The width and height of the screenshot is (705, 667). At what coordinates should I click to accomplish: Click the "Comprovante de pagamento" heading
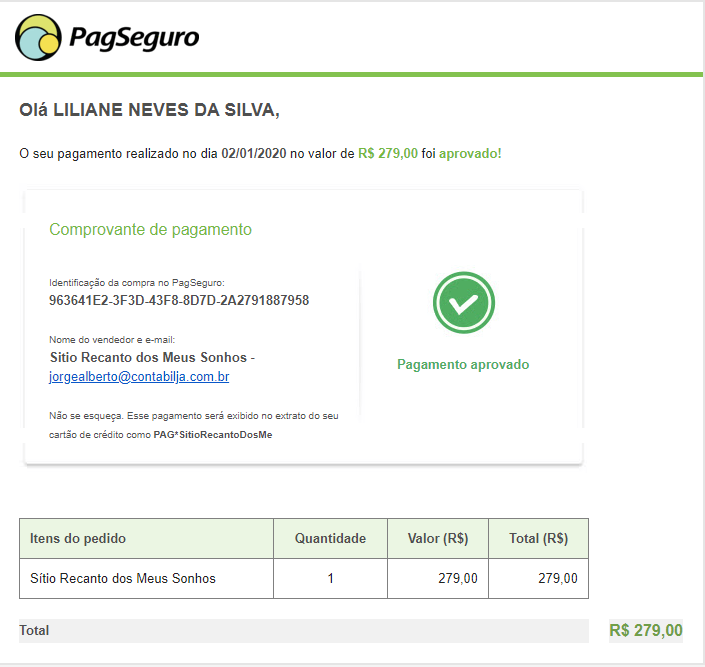[150, 229]
